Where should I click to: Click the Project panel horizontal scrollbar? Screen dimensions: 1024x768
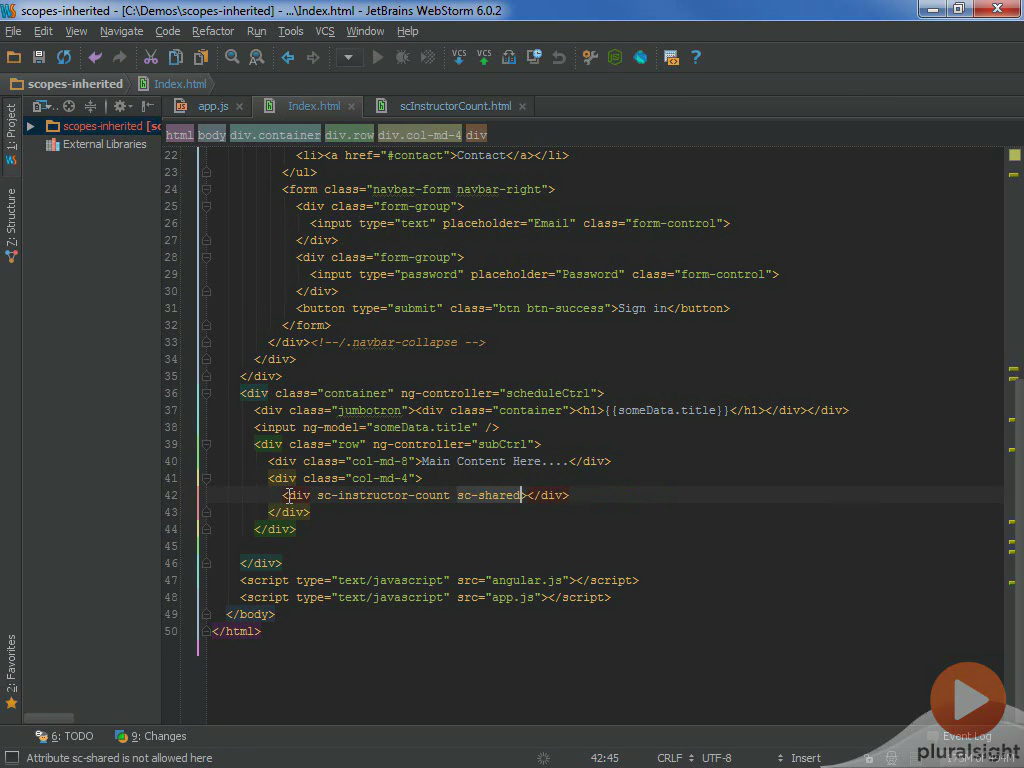pyautogui.click(x=50, y=718)
